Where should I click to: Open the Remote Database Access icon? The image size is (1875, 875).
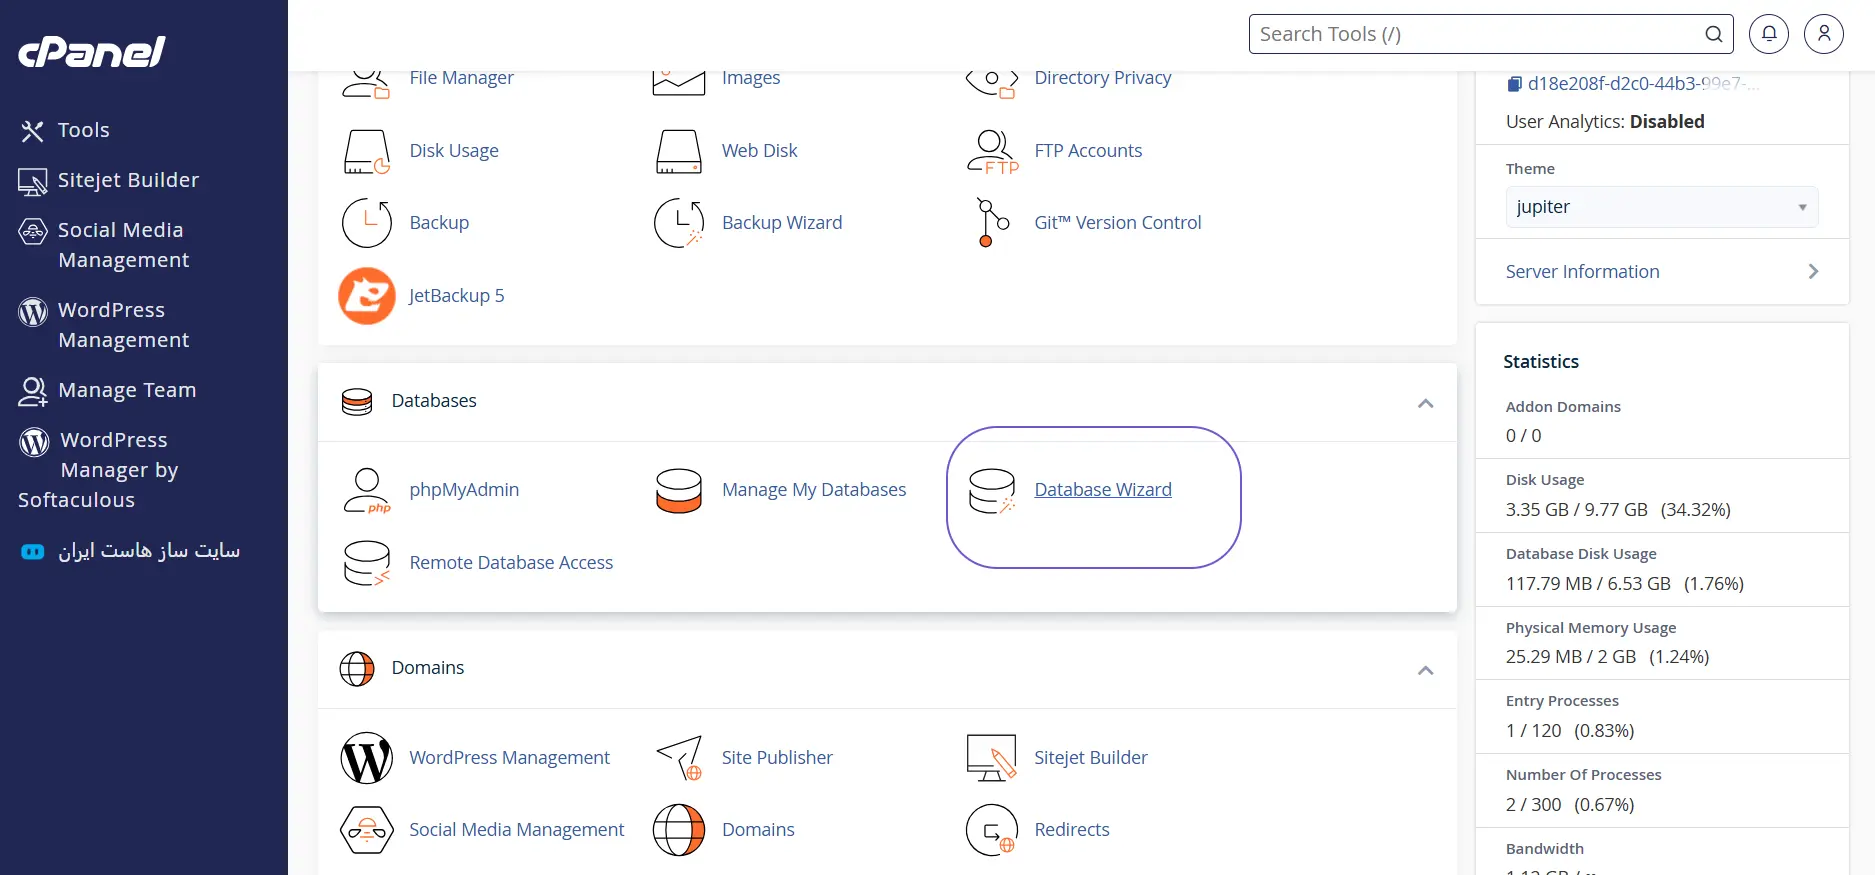[x=367, y=563]
